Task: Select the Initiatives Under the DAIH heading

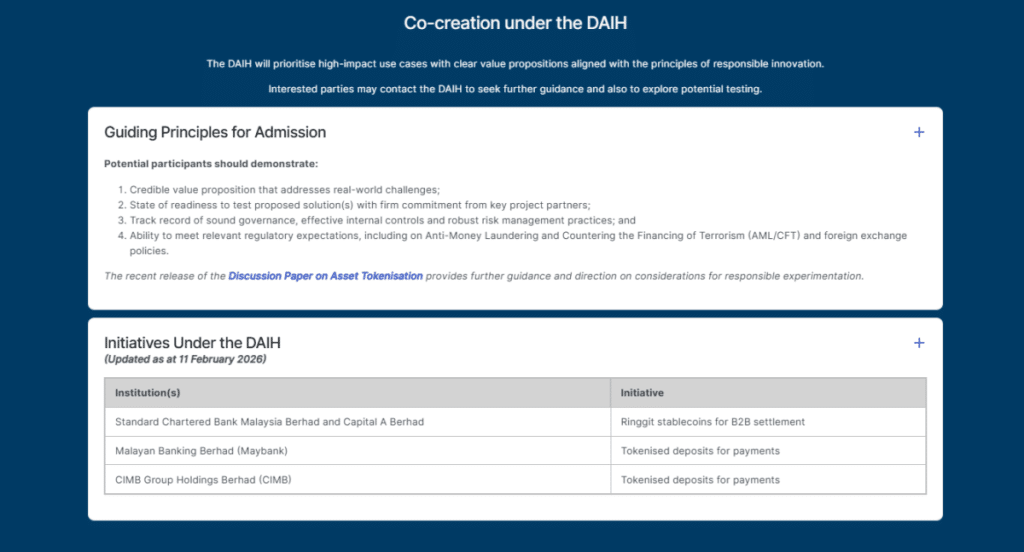Action: point(192,343)
